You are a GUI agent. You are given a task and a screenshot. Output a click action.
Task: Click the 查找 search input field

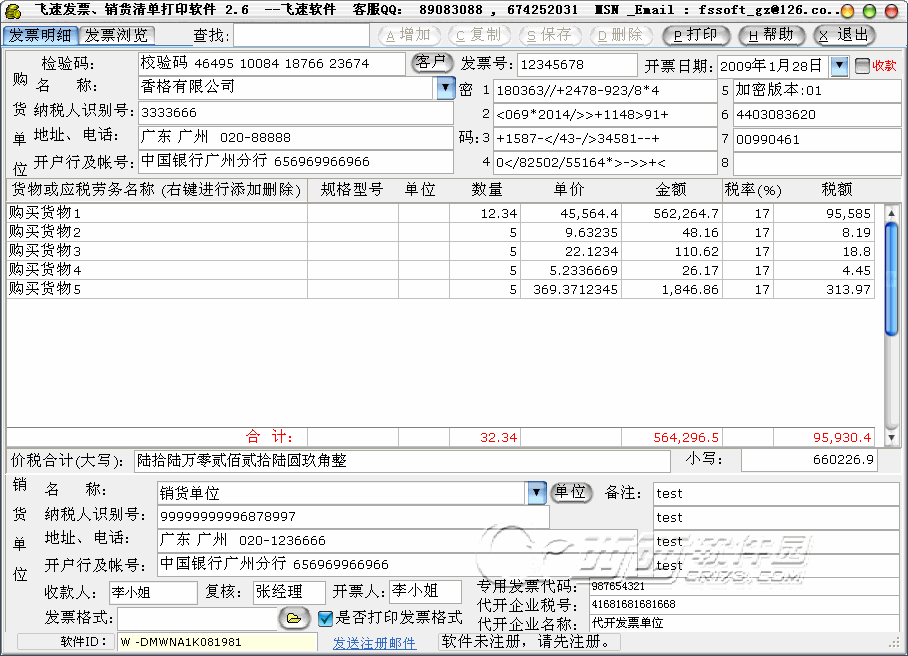point(301,36)
